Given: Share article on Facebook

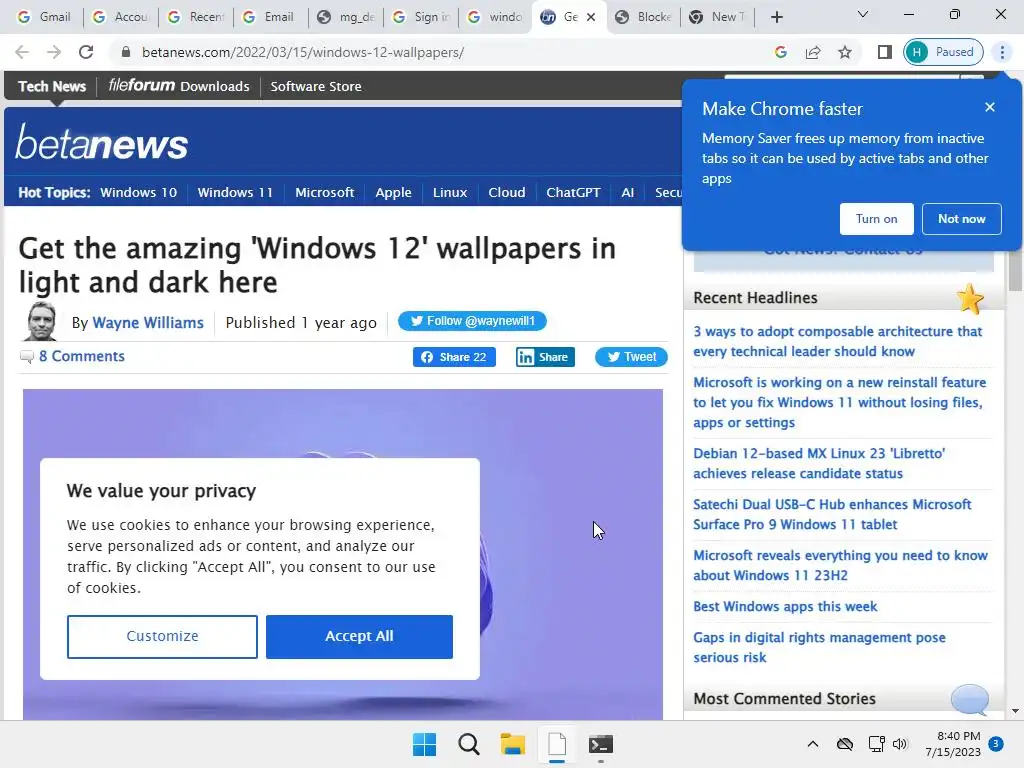Looking at the screenshot, I should 454,357.
